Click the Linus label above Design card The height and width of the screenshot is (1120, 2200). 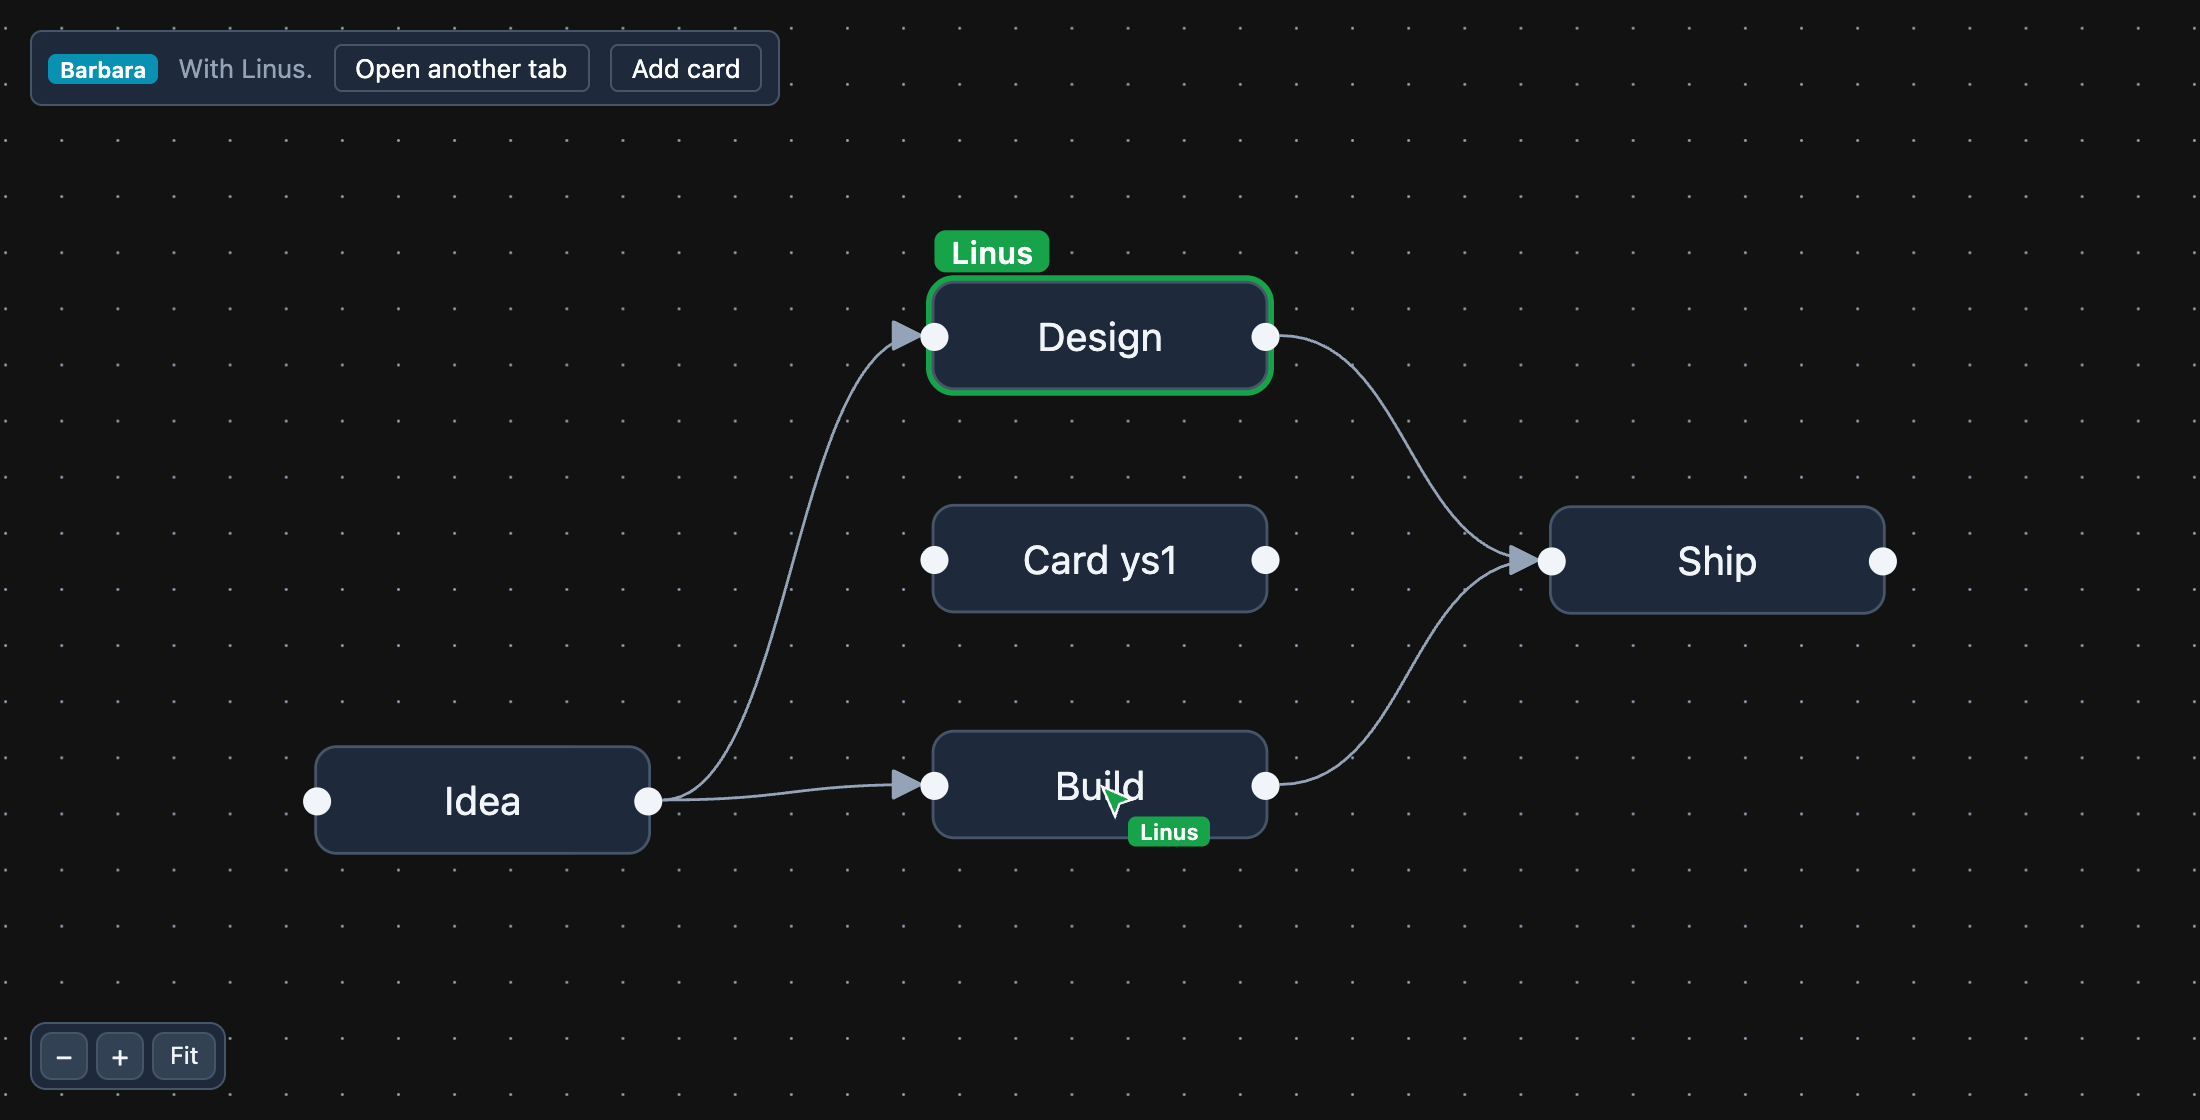point(992,252)
